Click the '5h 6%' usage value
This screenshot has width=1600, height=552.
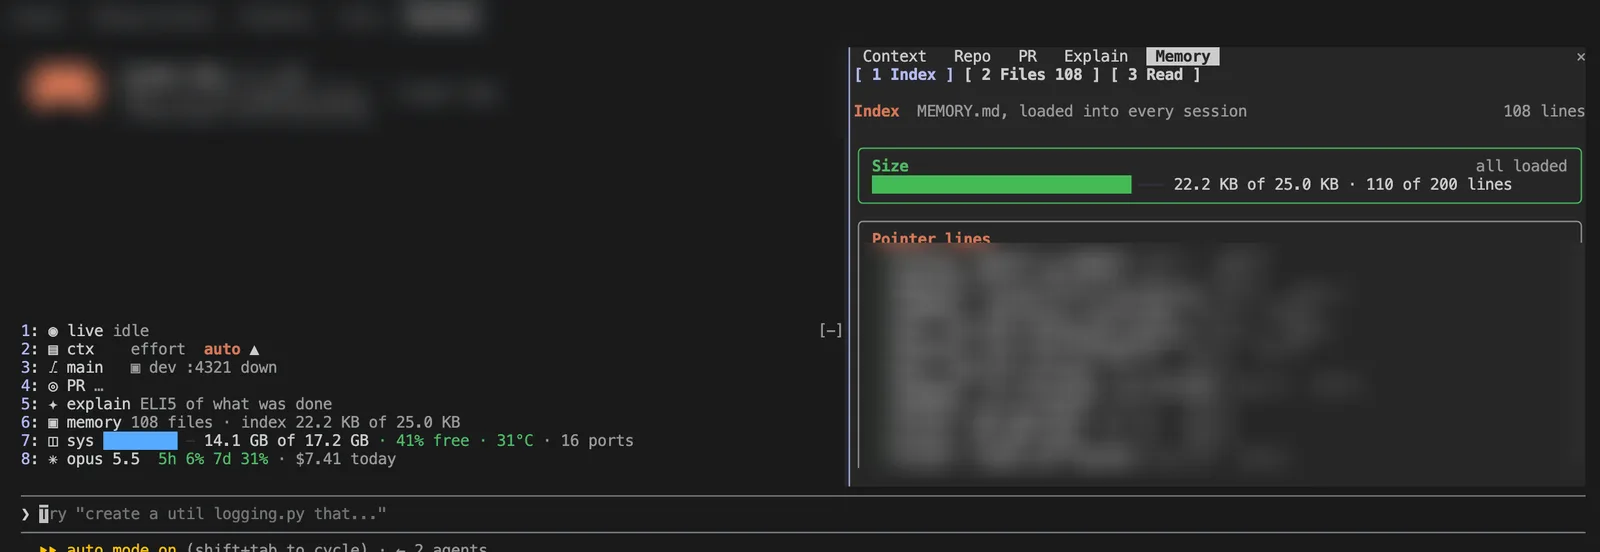click(x=181, y=460)
